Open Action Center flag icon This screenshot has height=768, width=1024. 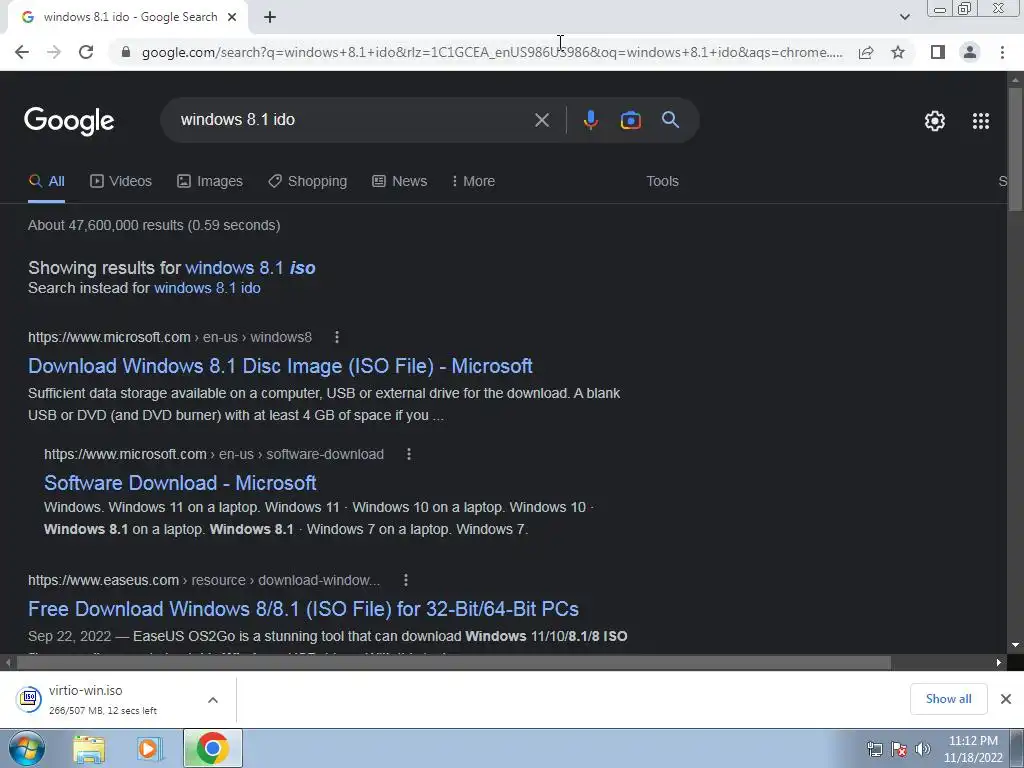pyautogui.click(x=899, y=749)
